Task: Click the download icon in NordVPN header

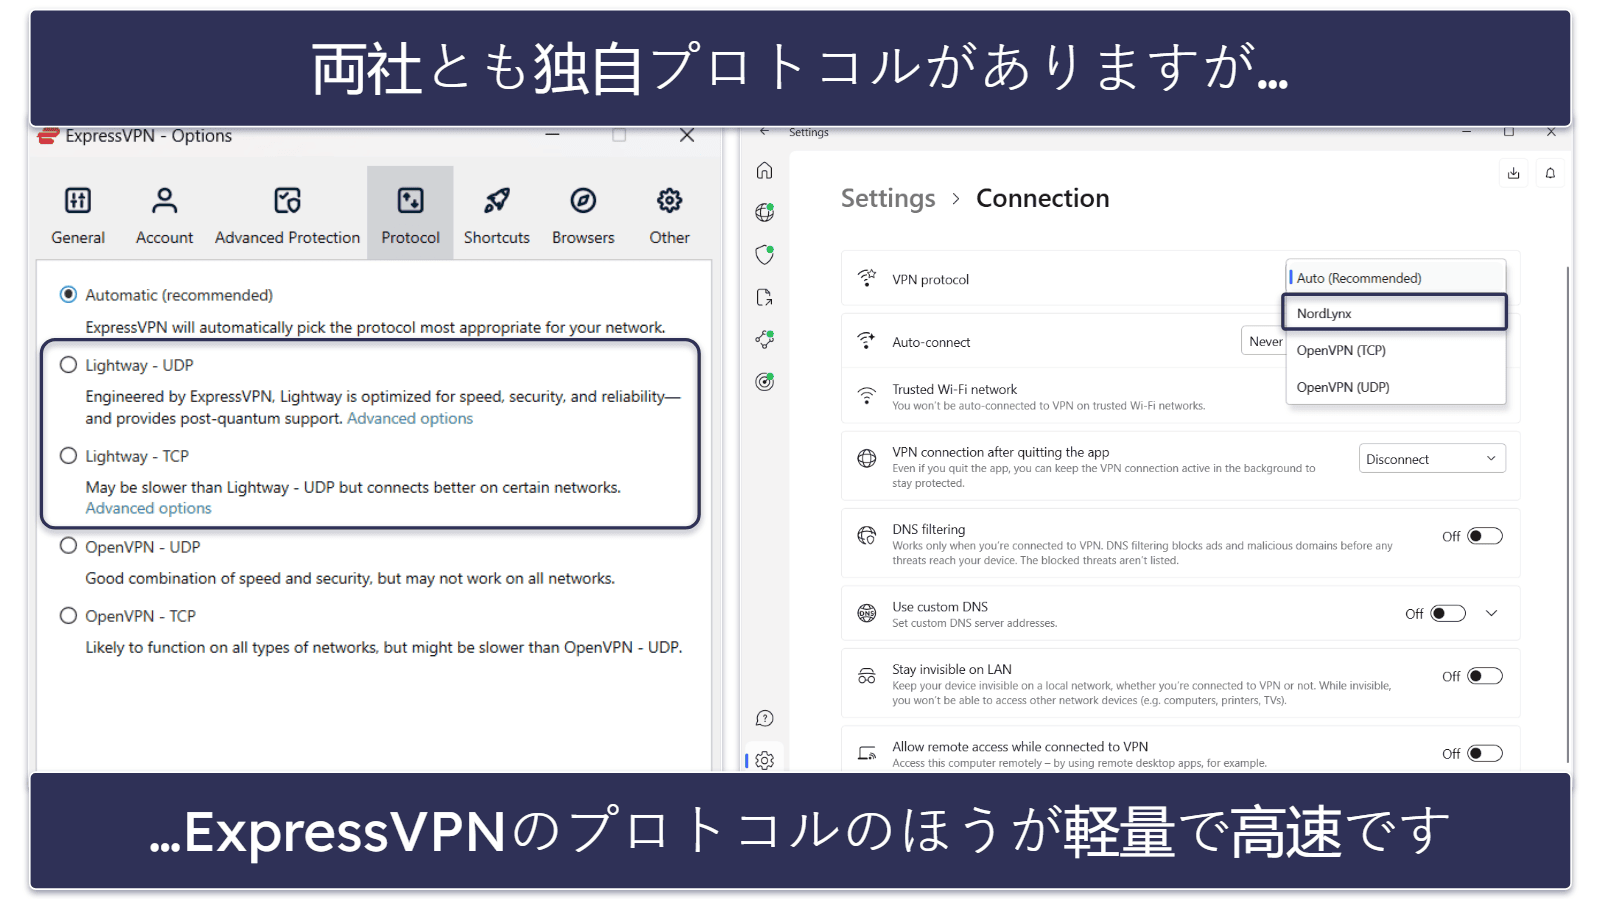Action: click(1513, 173)
